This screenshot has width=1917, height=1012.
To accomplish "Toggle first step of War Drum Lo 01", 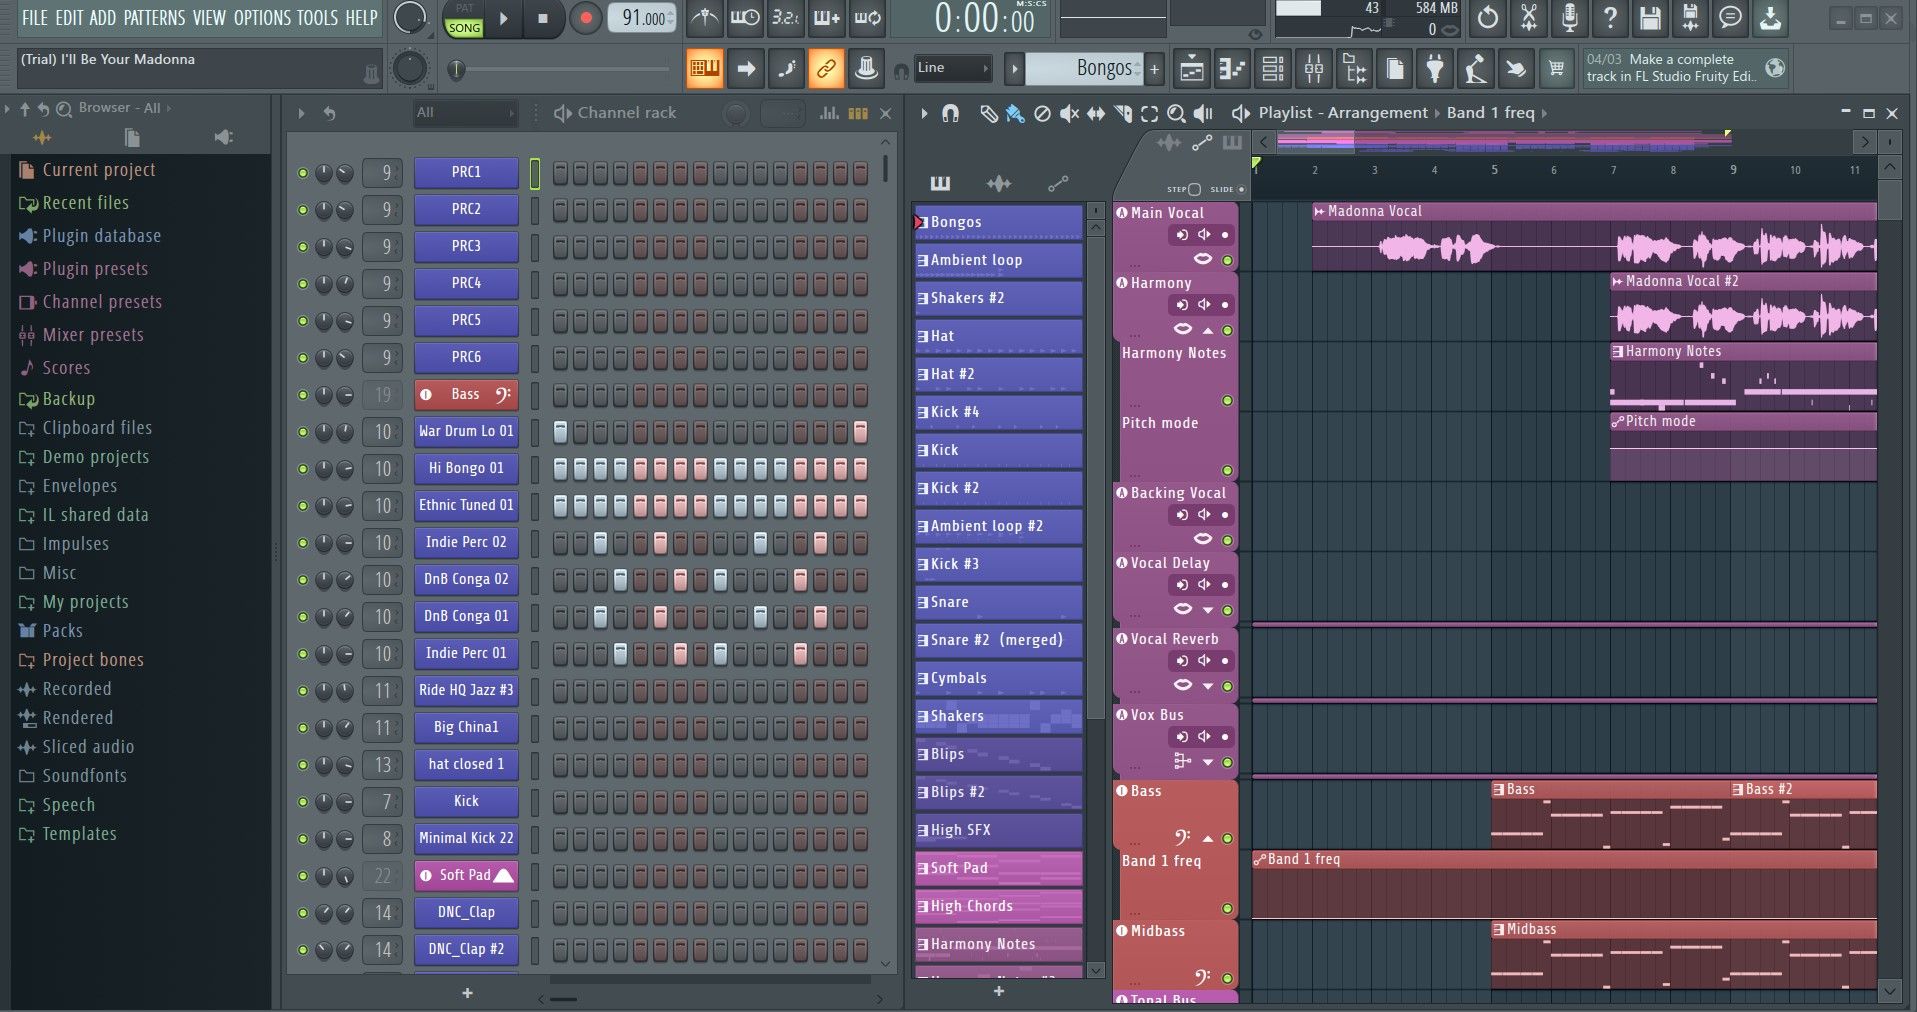I will [560, 432].
